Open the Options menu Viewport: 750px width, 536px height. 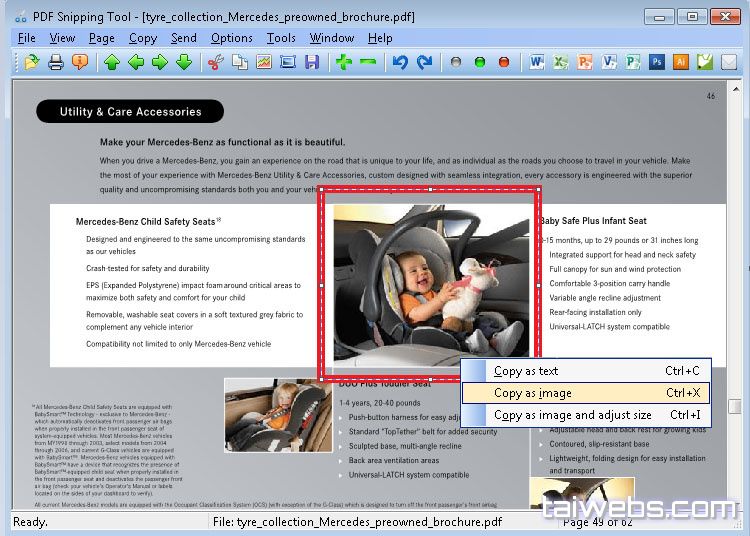tap(232, 38)
